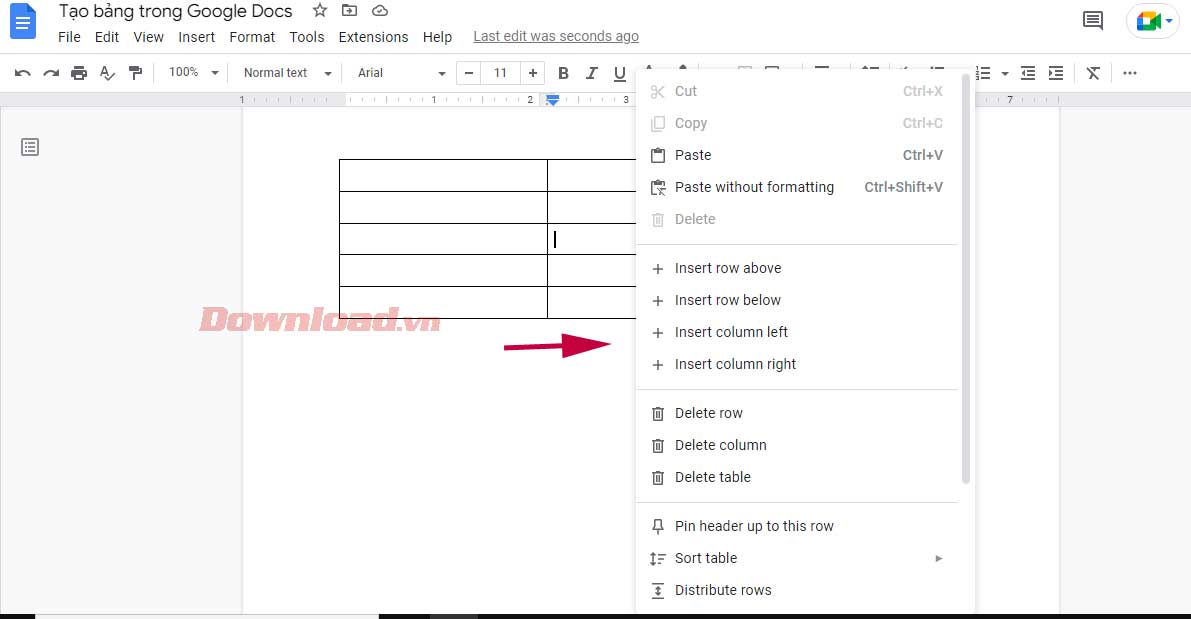Toggle italic formatting
Image resolution: width=1191 pixels, height=619 pixels.
pyautogui.click(x=591, y=72)
